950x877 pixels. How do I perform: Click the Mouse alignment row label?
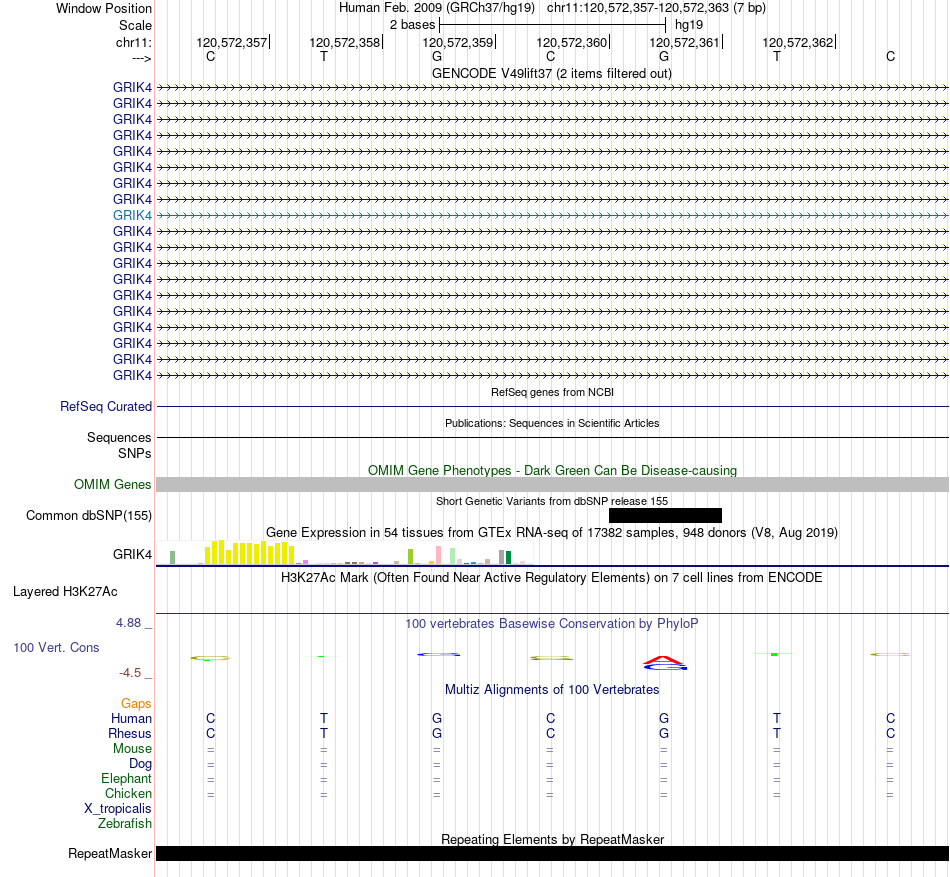coord(132,749)
